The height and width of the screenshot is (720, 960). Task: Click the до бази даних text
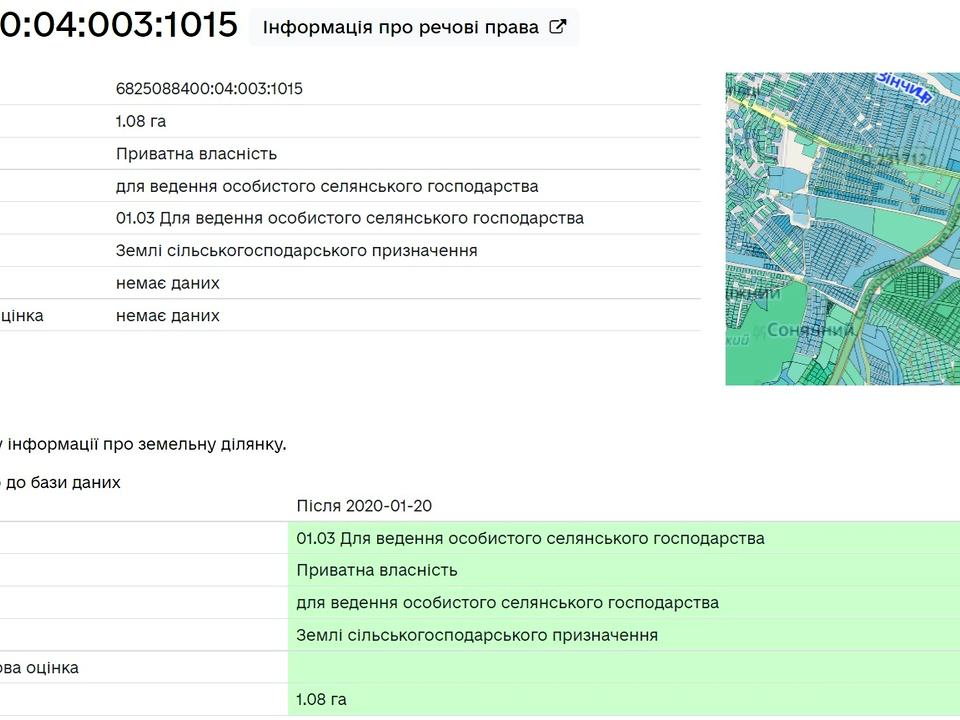62,482
